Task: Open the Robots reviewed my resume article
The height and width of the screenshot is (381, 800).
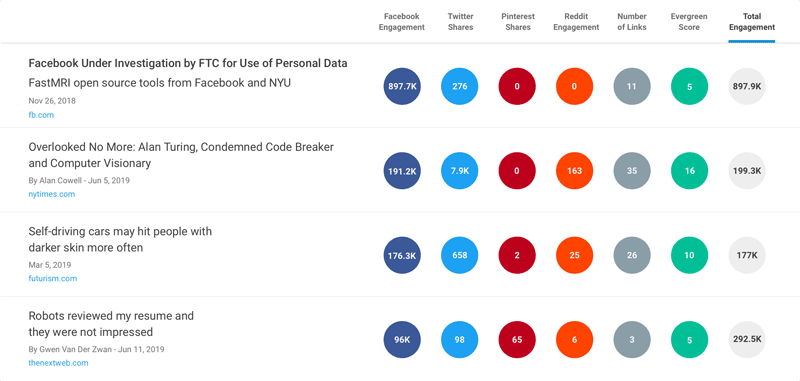Action: 111,324
